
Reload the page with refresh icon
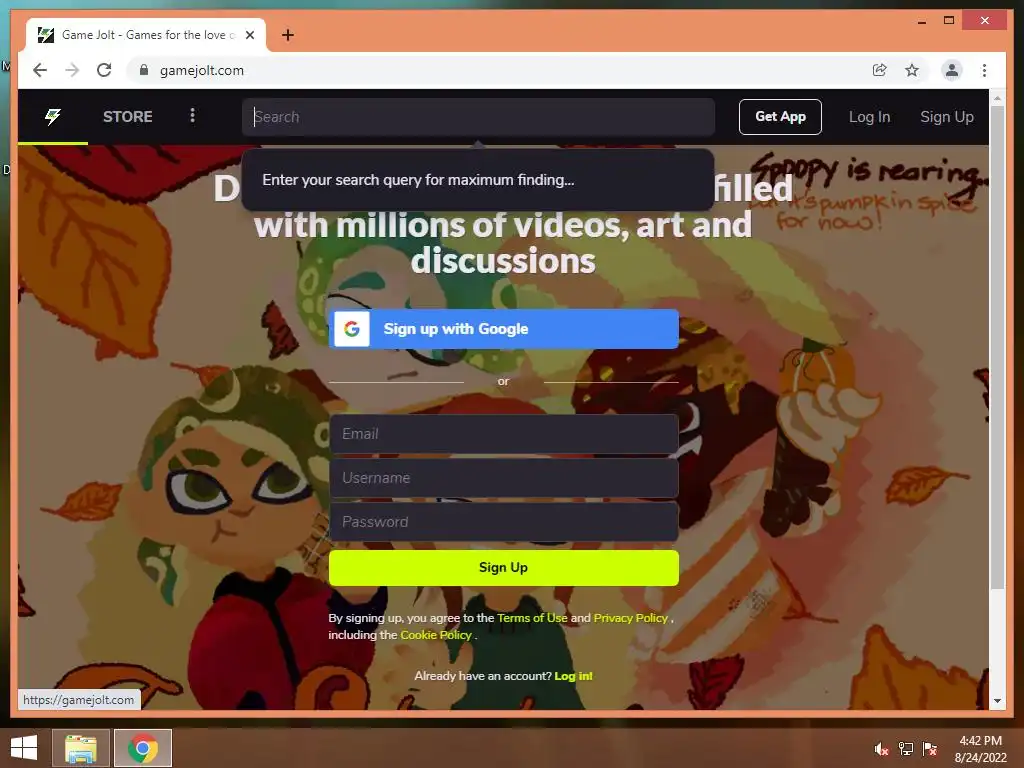click(x=104, y=71)
